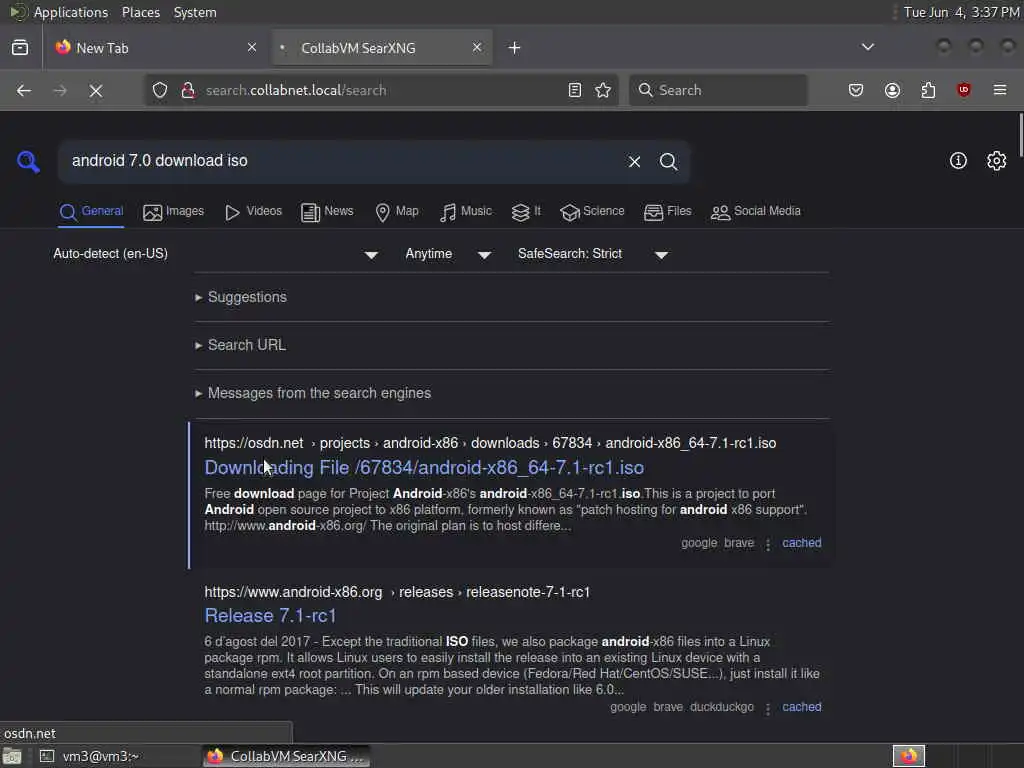Screen dimensions: 1024x768
Task: Select the Videos search category
Action: [x=253, y=212]
